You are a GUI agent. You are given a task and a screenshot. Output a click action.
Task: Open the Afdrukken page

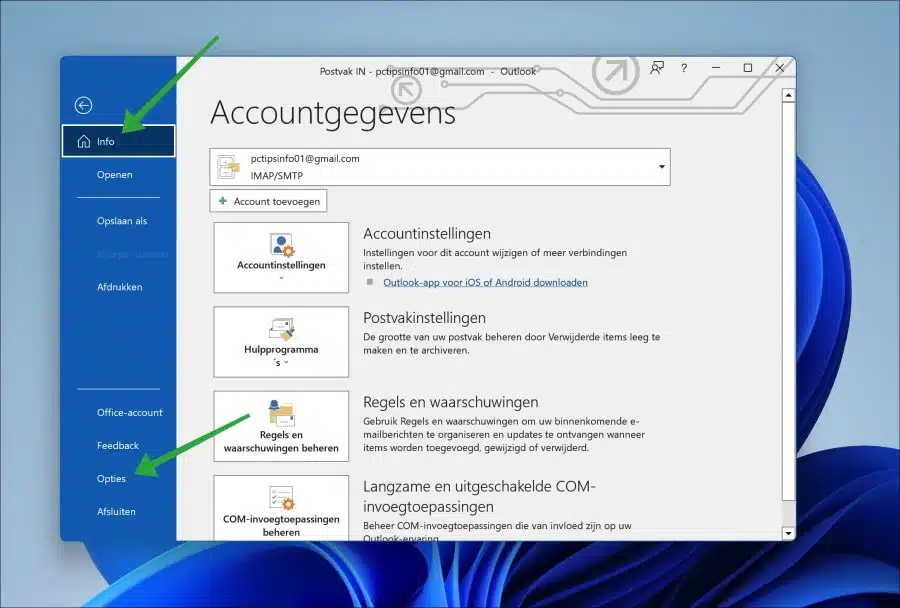(x=119, y=287)
